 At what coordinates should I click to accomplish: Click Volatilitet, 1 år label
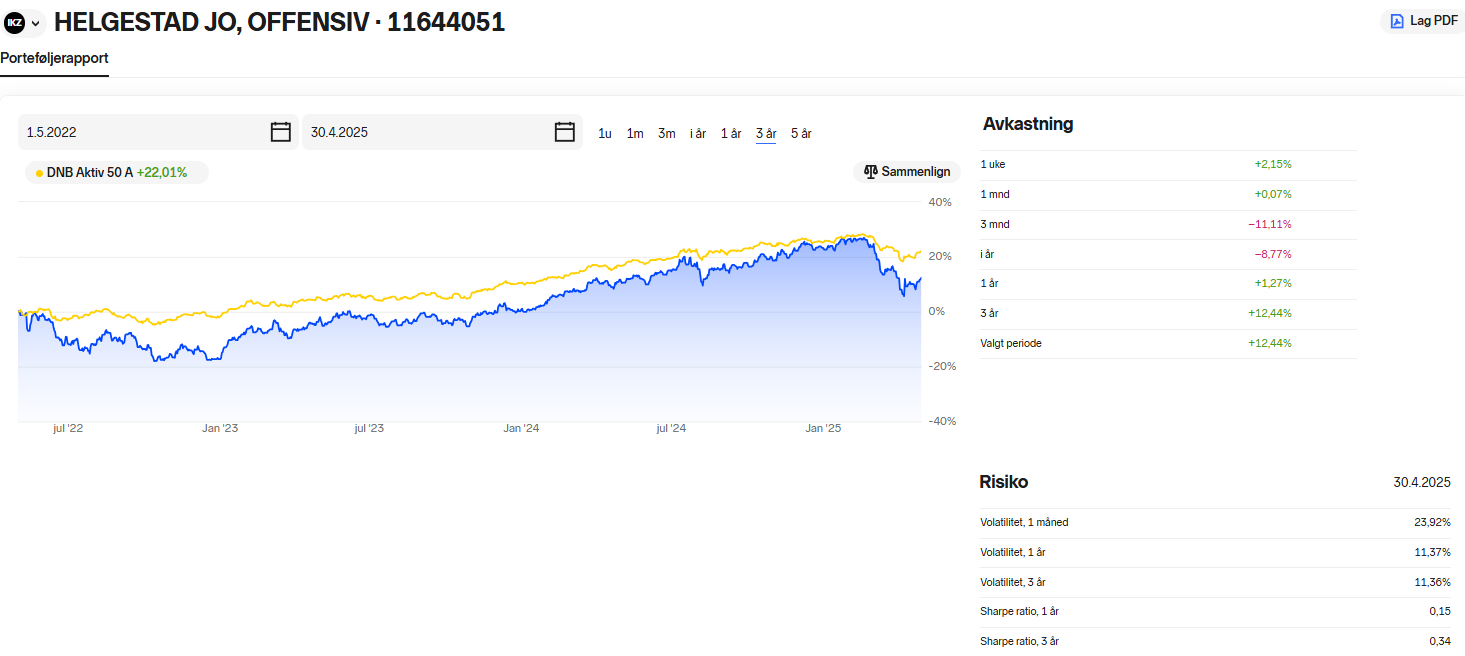1013,552
